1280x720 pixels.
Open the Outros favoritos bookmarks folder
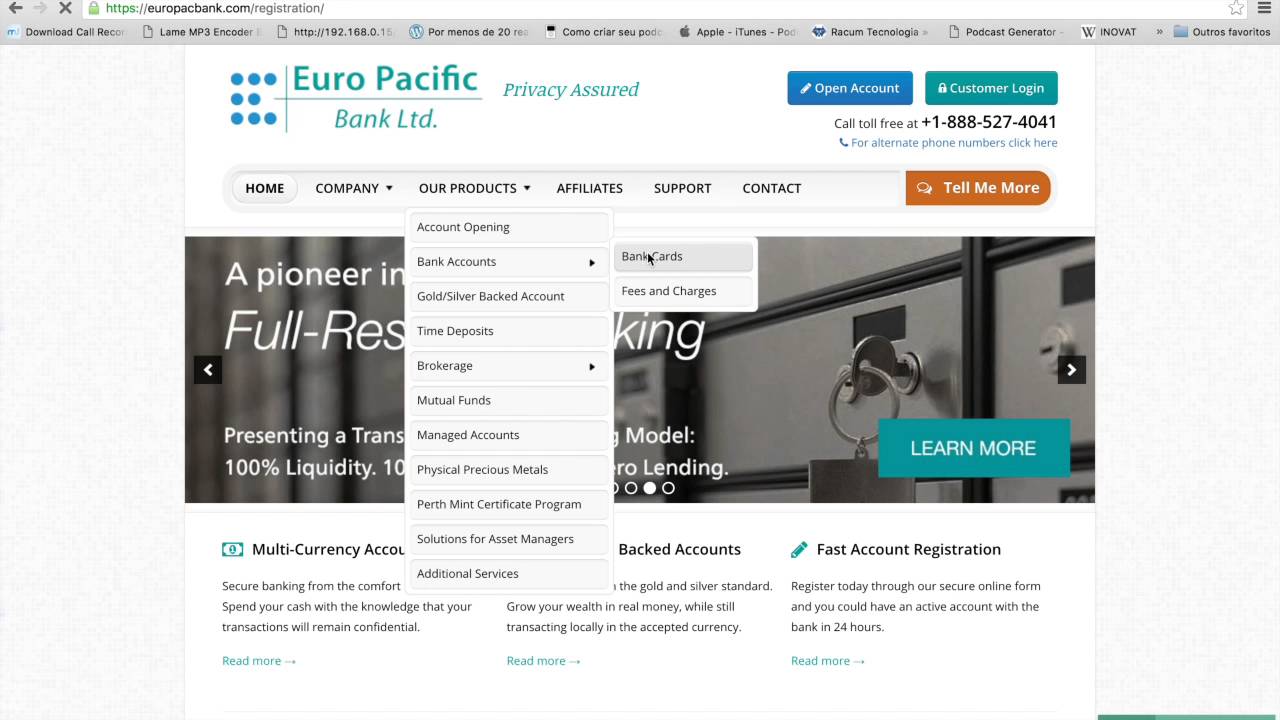point(1222,32)
